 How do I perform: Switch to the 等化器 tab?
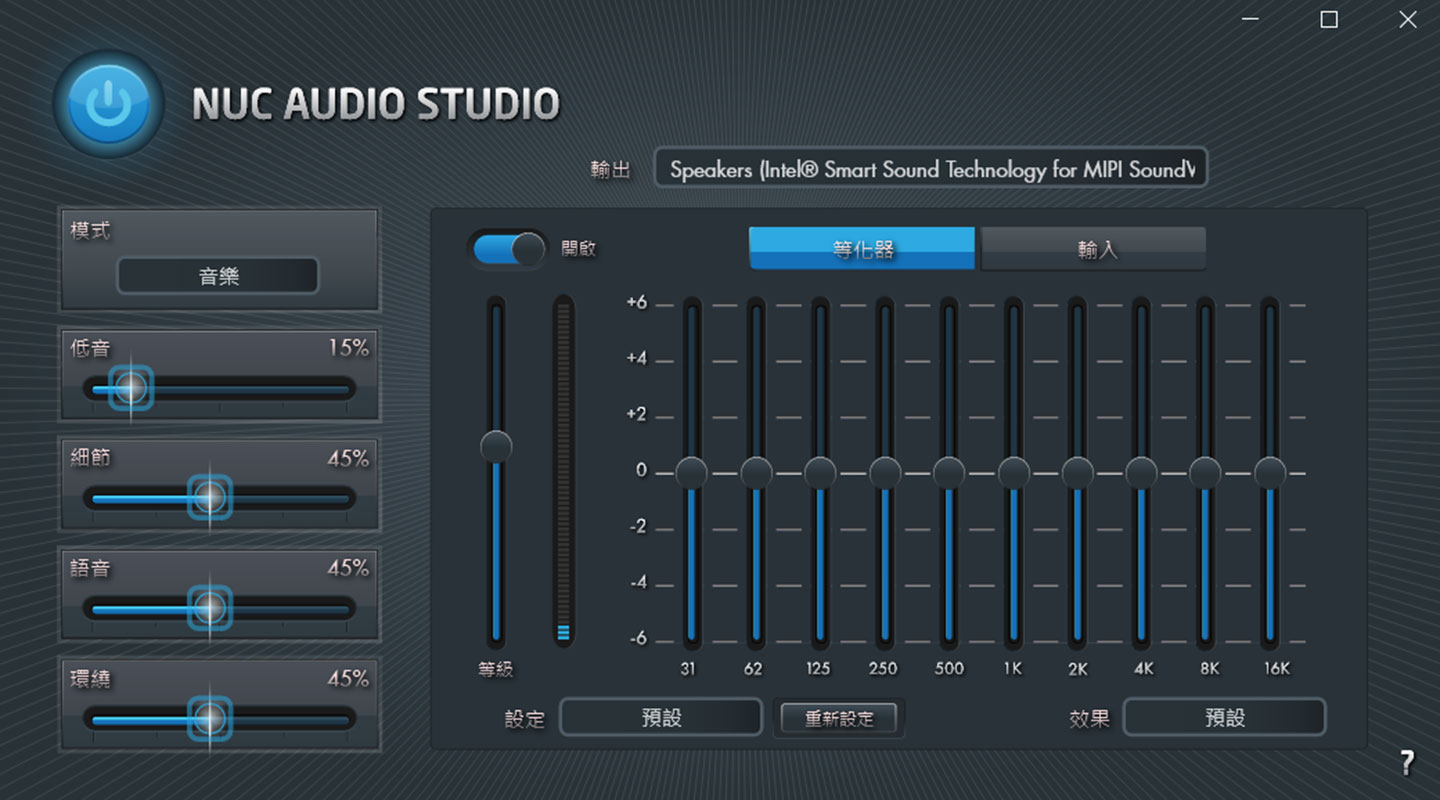tap(861, 248)
